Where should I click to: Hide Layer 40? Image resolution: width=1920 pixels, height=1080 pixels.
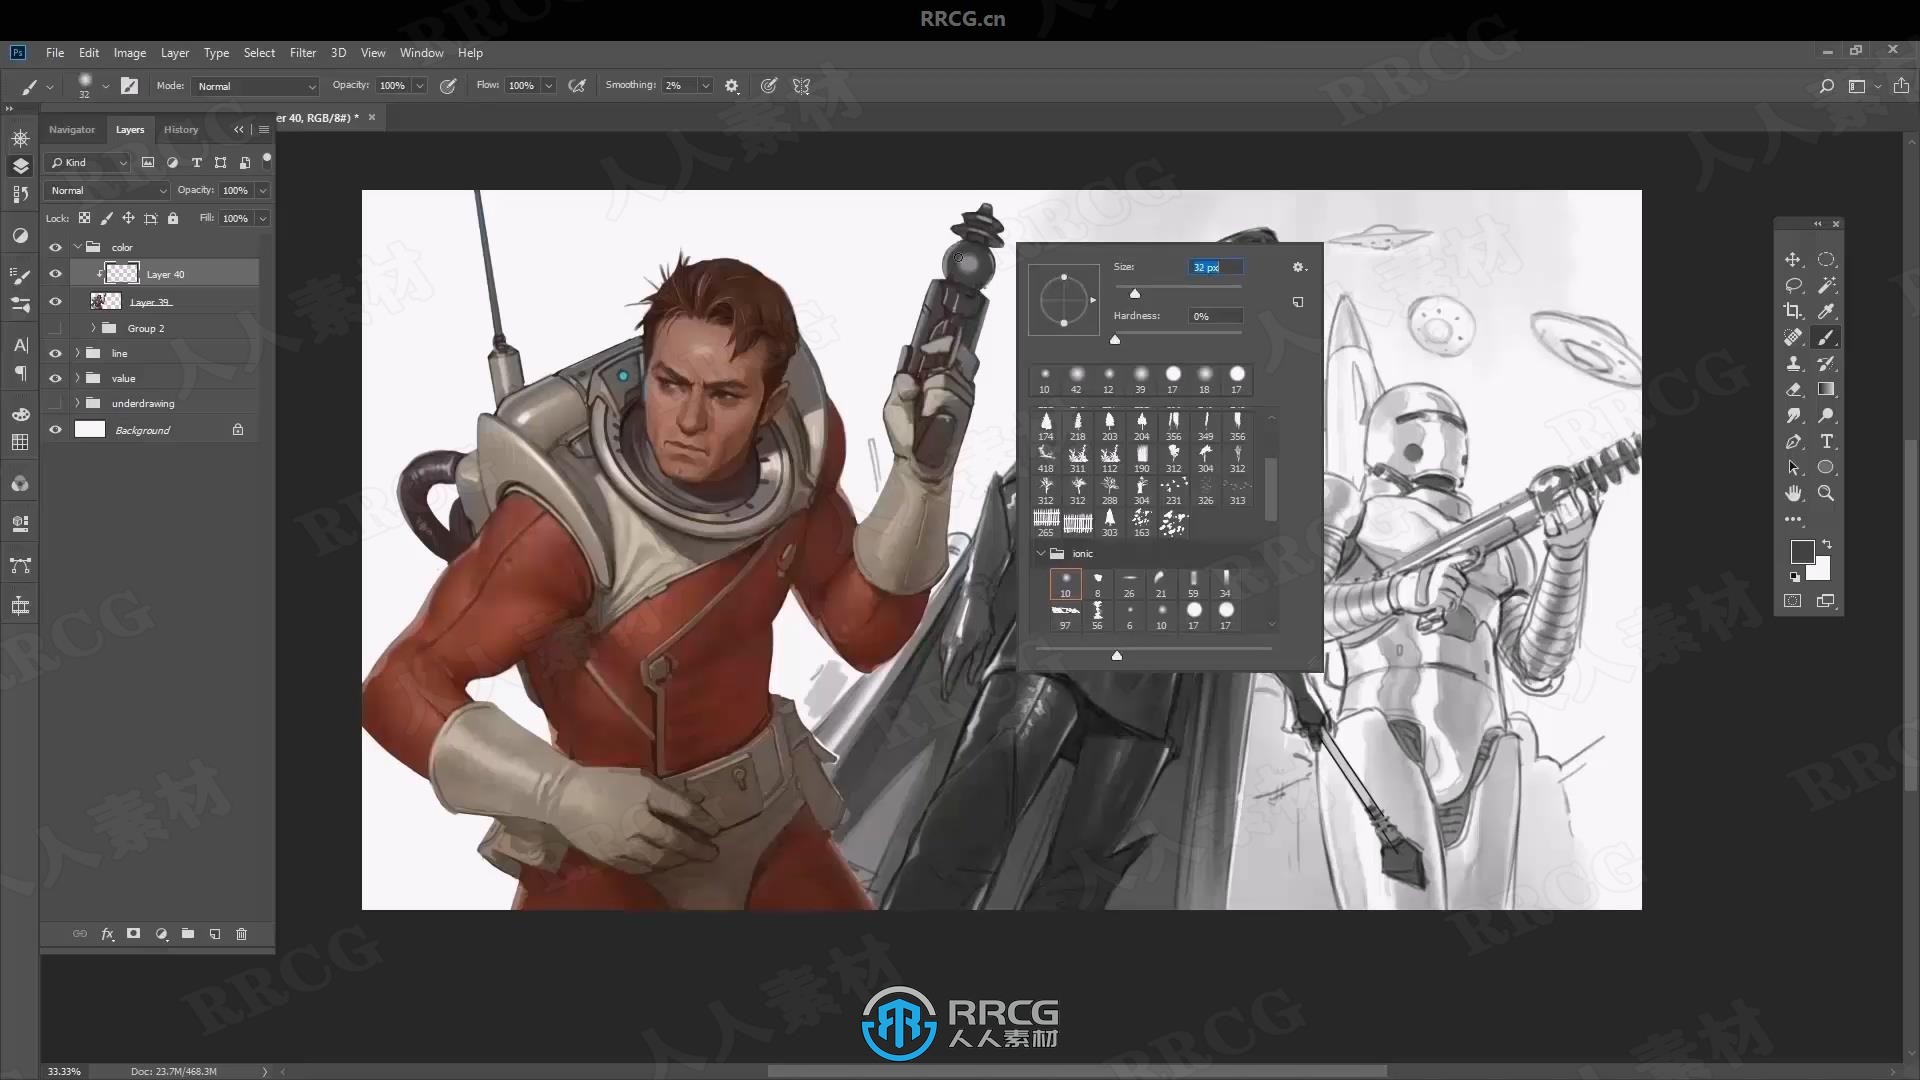[x=55, y=274]
